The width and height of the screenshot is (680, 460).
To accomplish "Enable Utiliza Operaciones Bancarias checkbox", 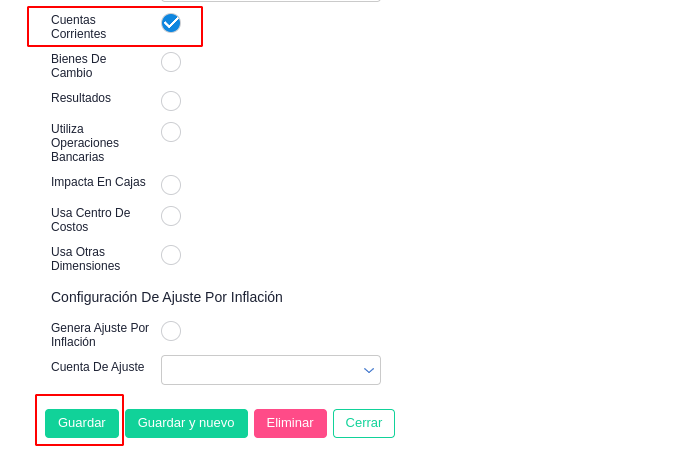I will pyautogui.click(x=171, y=132).
